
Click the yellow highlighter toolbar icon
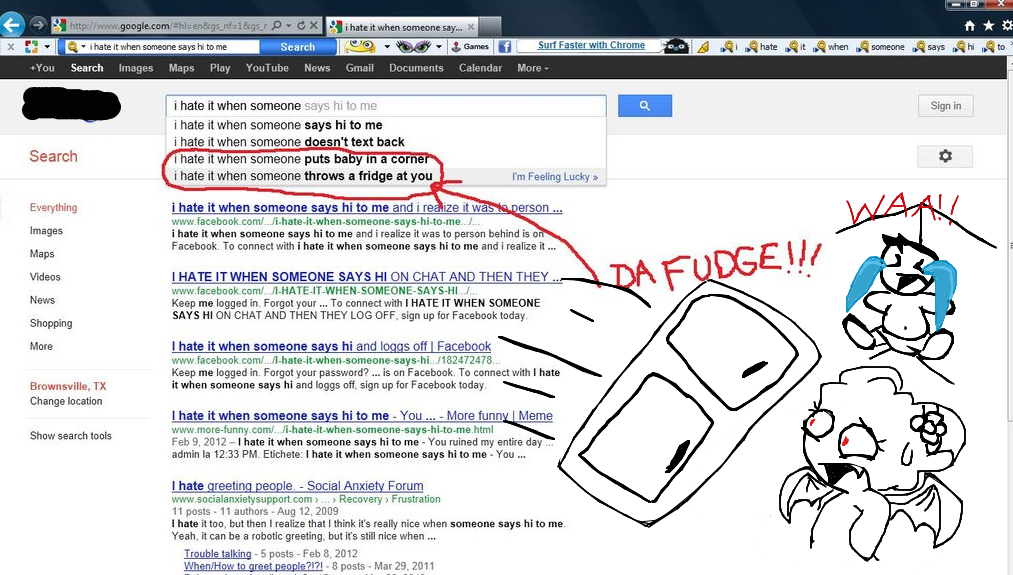tap(704, 47)
